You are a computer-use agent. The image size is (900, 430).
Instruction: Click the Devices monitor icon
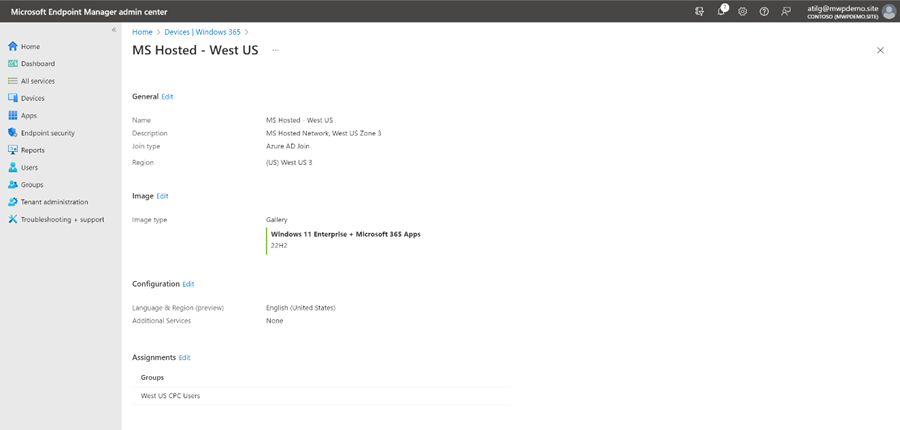(x=13, y=98)
